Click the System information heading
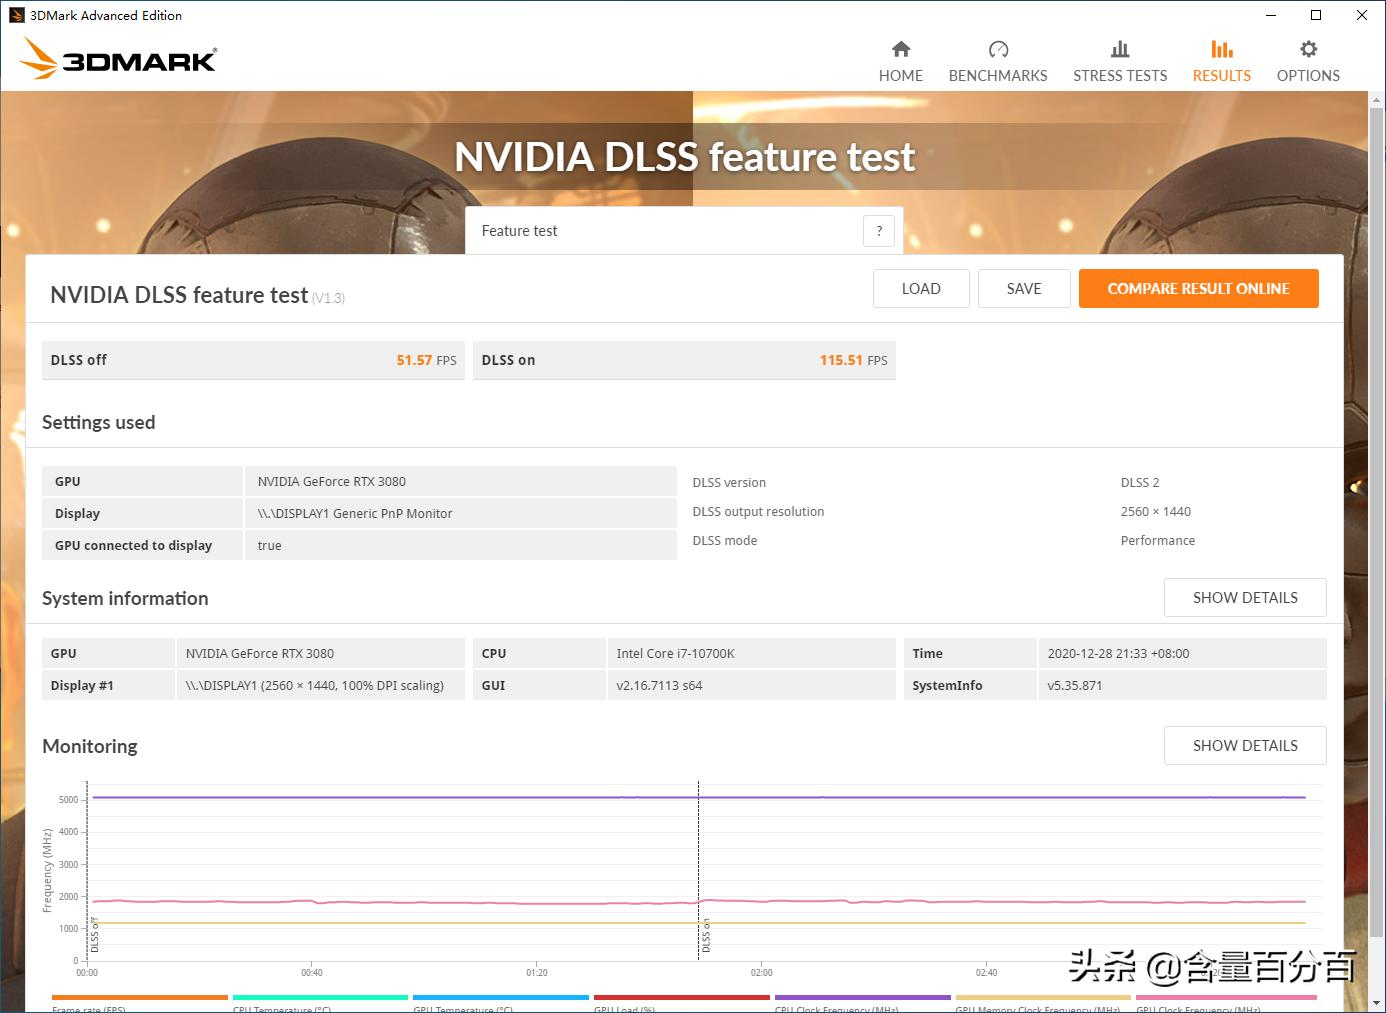 [x=125, y=598]
